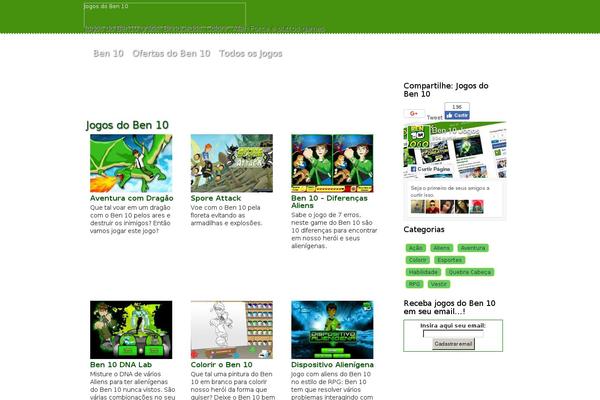600x400 pixels.
Task: Open the Ben 10 menu item
Action: point(108,54)
